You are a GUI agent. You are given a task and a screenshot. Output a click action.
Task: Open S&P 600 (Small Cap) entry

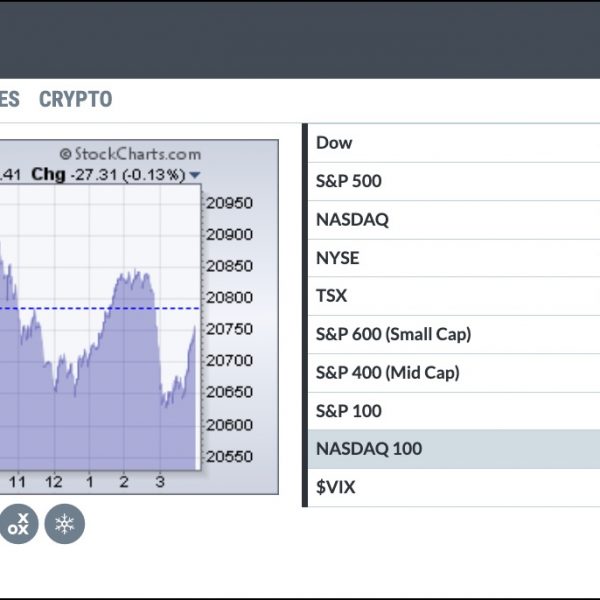[x=454, y=334]
